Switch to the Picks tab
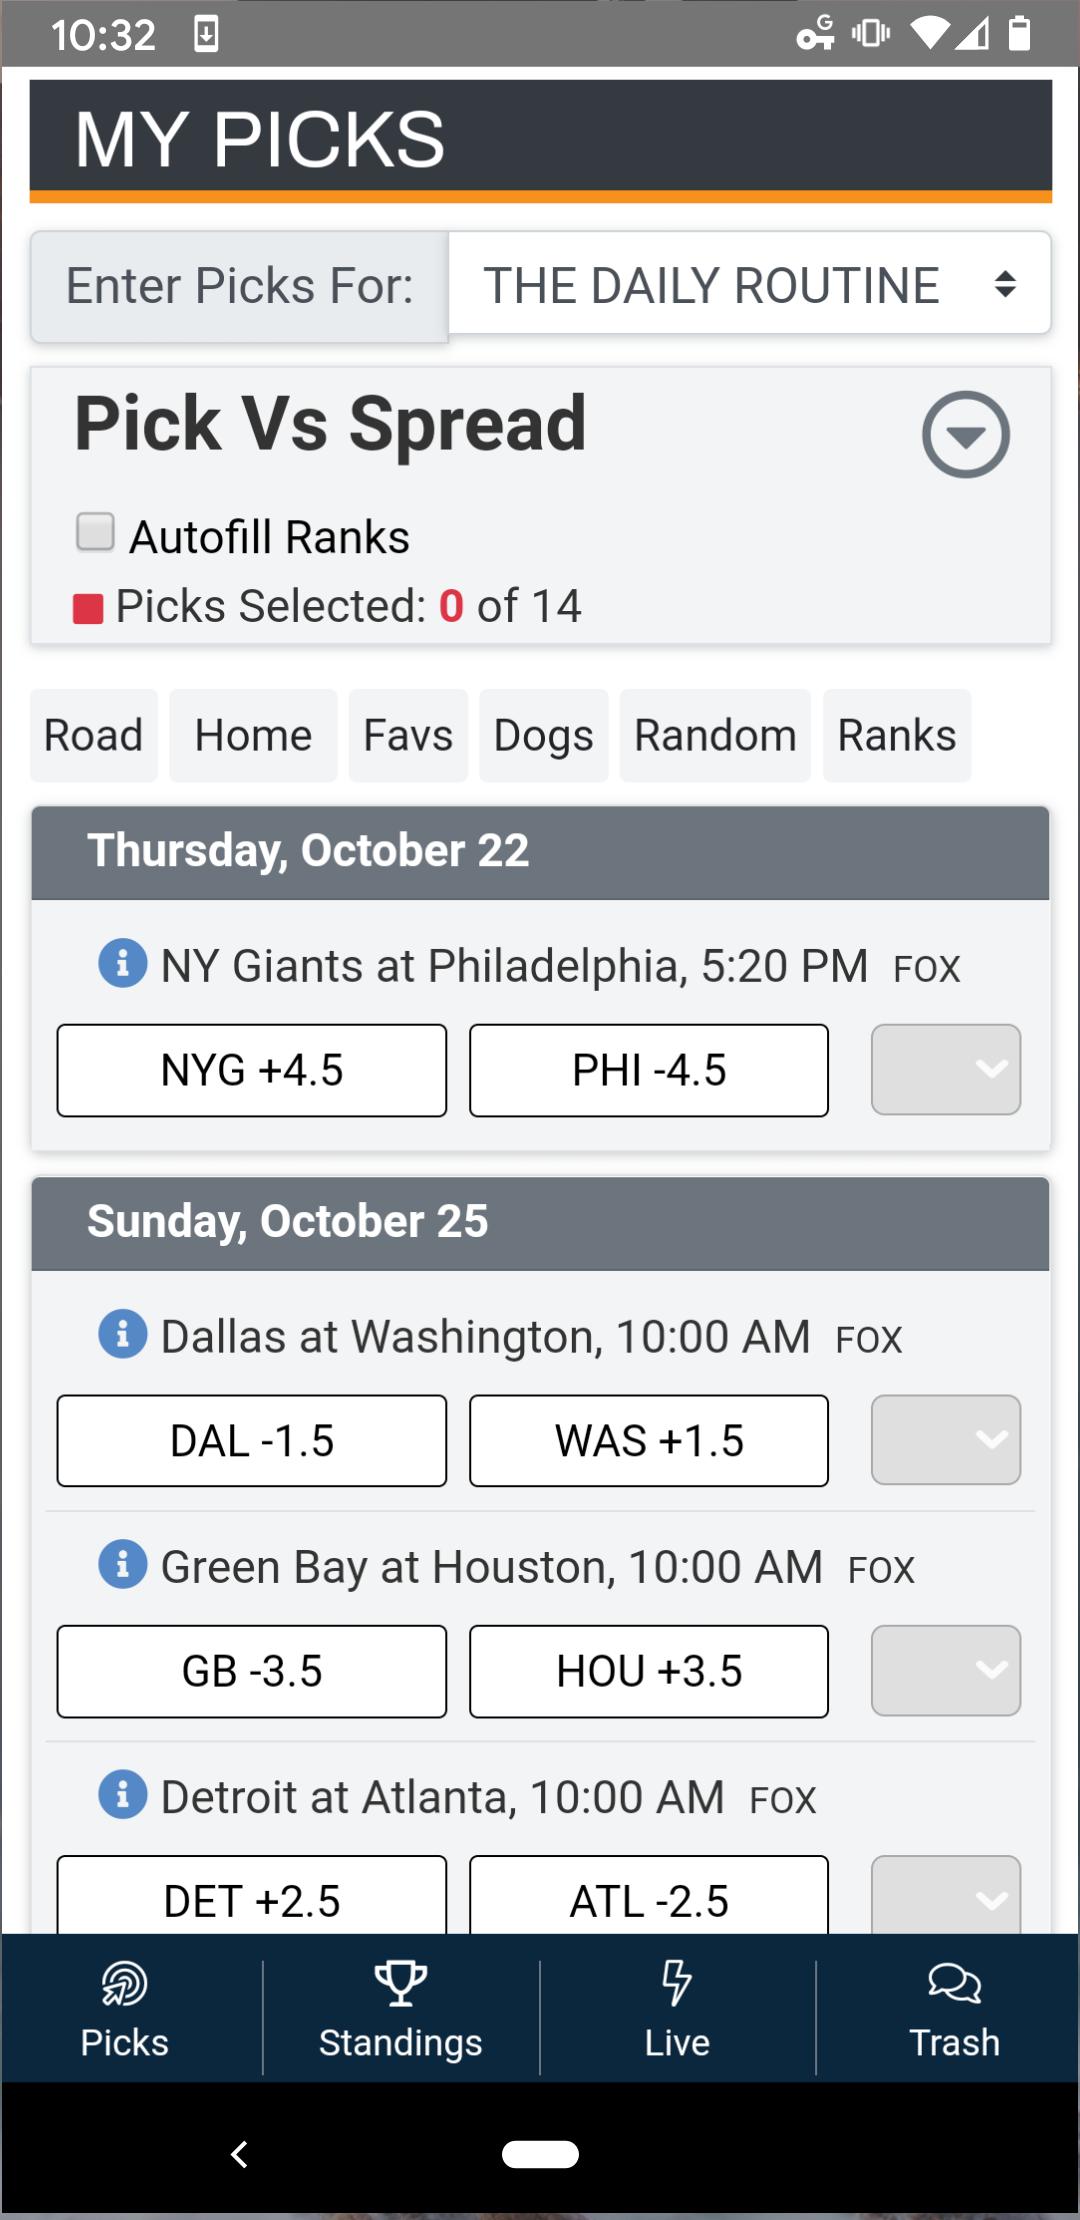Viewport: 1080px width, 2220px height. pos(125,2008)
